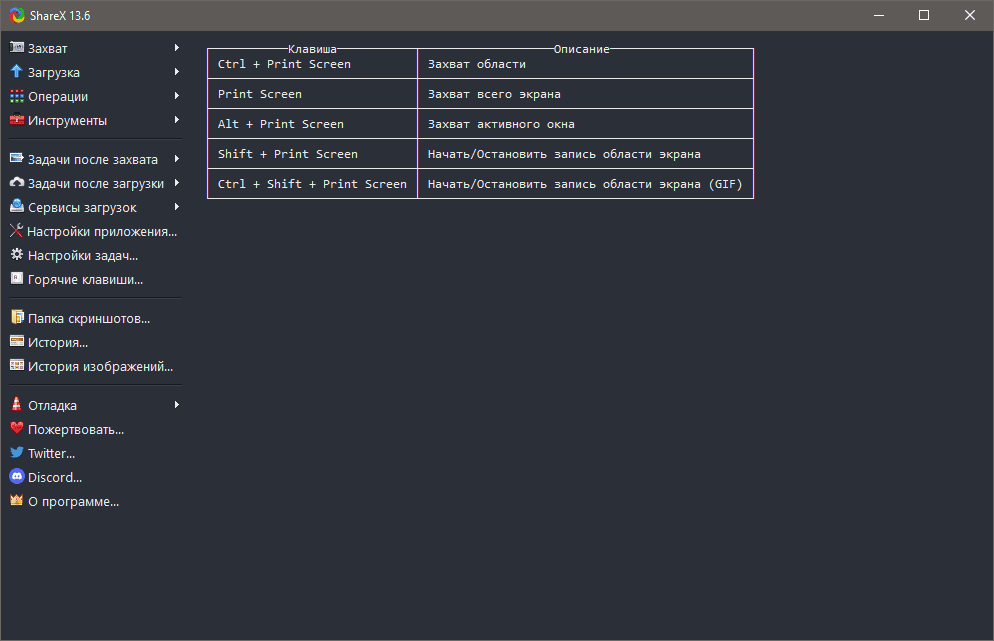Expand the Операции submenu arrow
994x641 pixels.
pos(177,96)
